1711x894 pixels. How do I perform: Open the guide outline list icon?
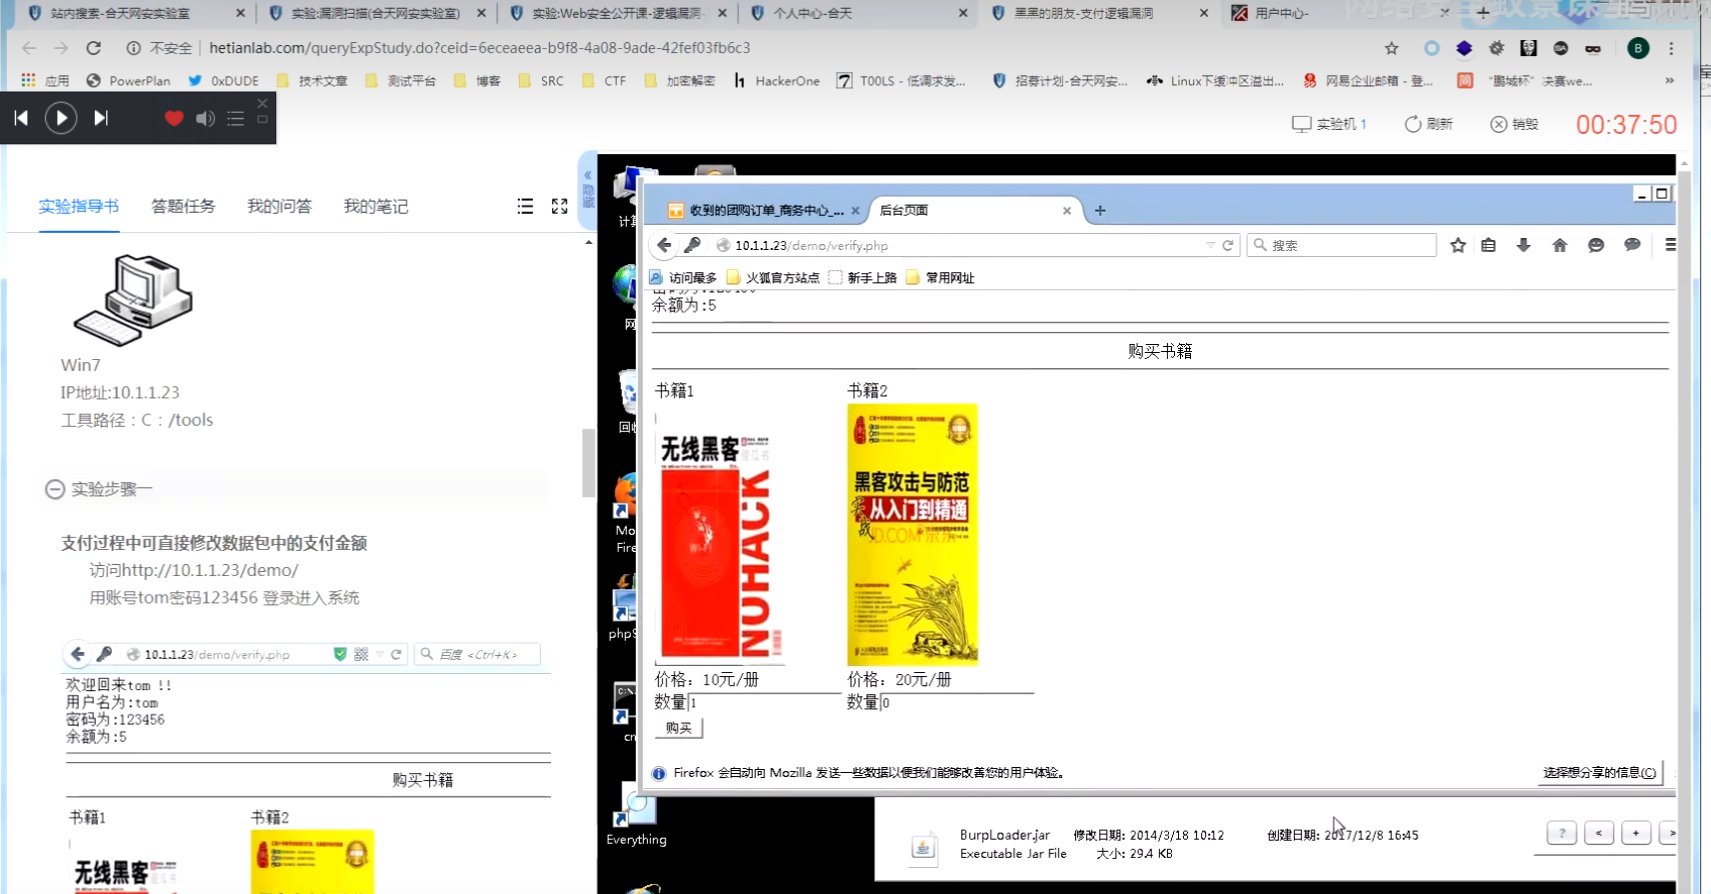click(x=525, y=206)
